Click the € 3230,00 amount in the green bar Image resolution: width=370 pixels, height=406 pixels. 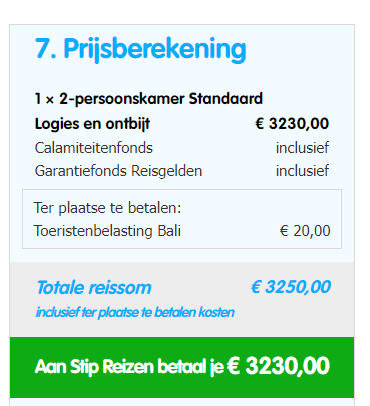279,366
